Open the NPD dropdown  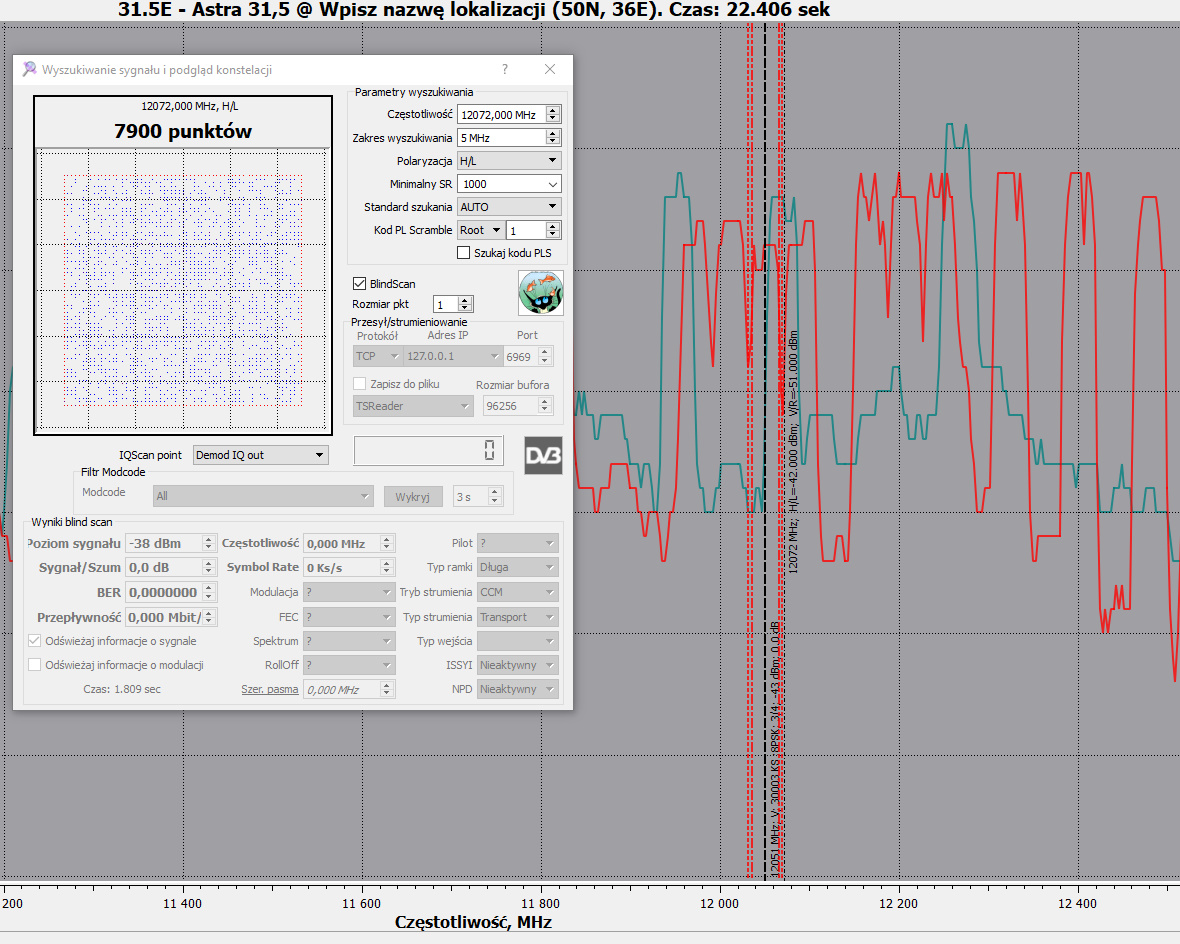point(518,689)
